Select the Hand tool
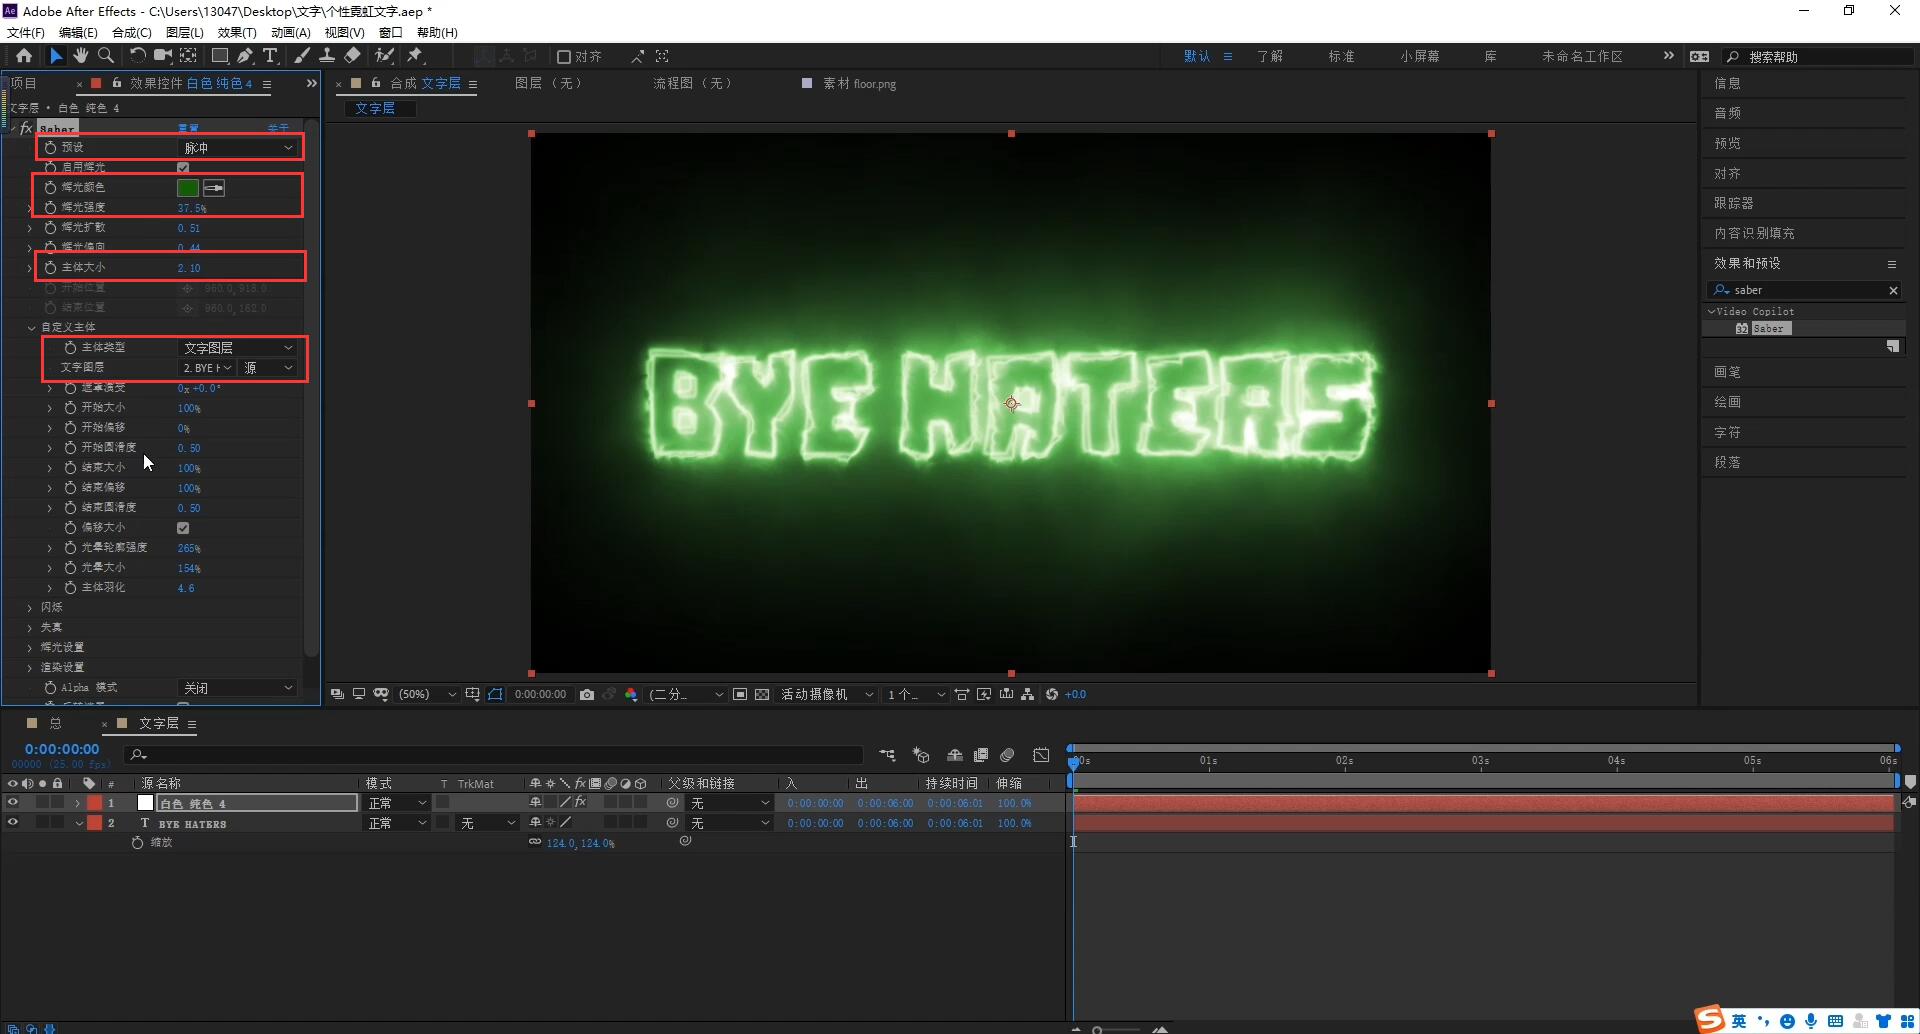 [81, 56]
